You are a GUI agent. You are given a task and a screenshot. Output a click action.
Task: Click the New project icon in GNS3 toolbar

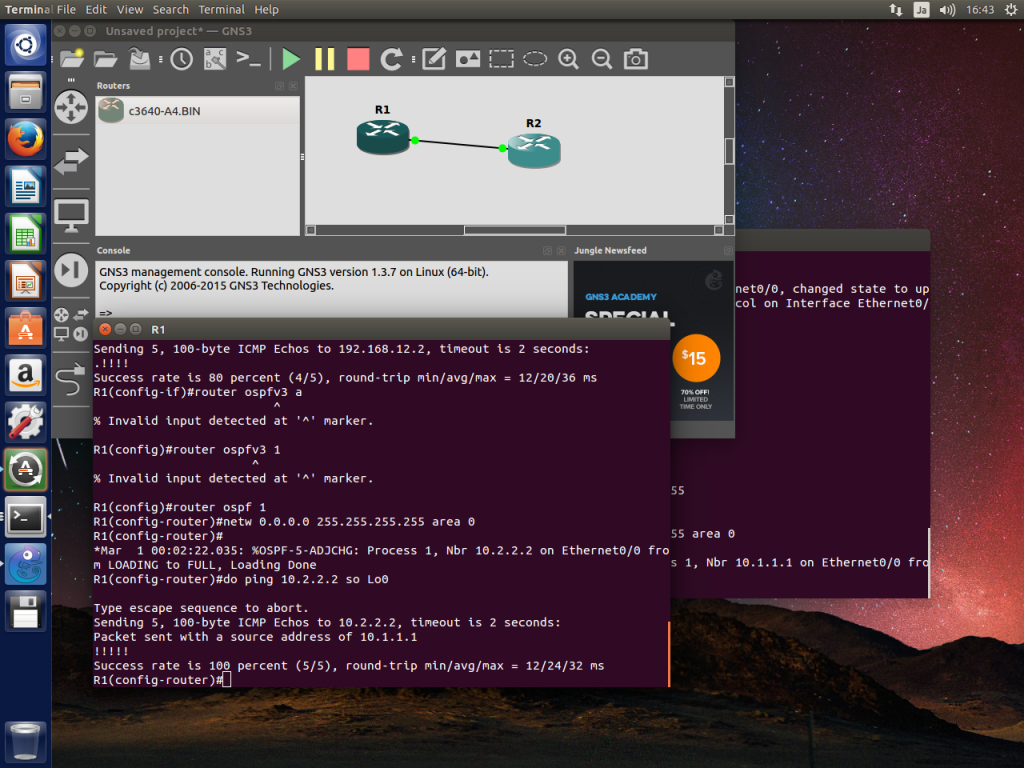tap(72, 59)
